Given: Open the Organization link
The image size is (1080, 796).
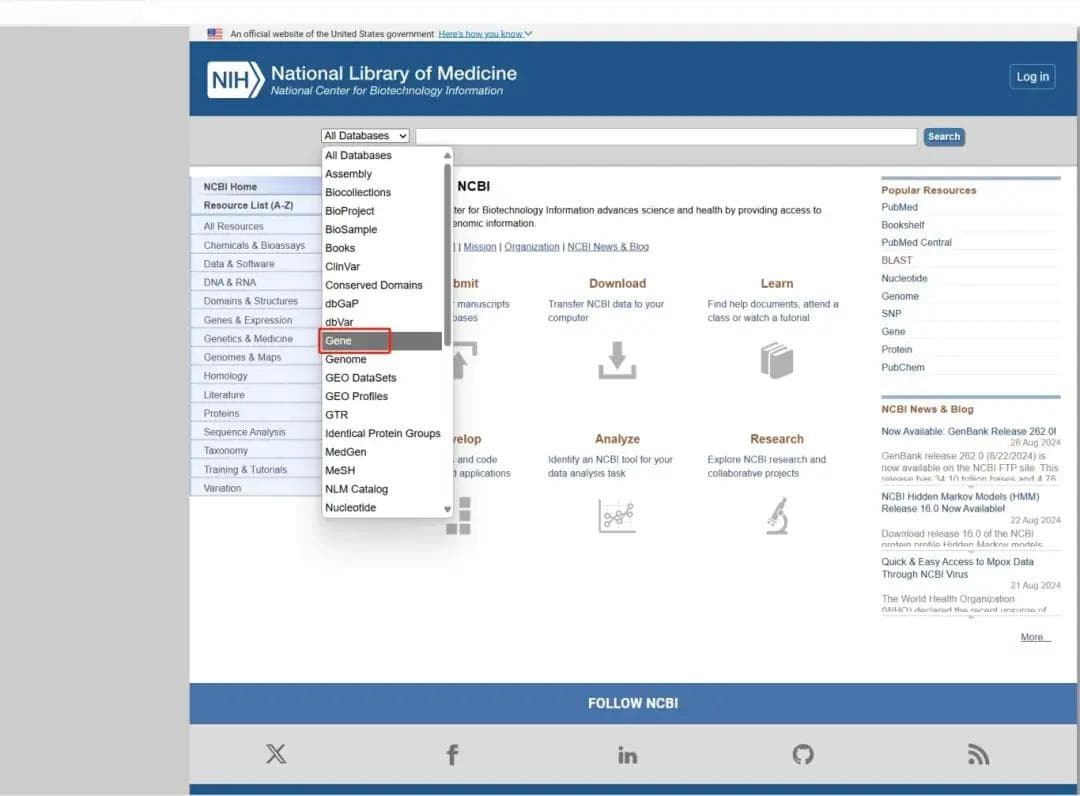Looking at the screenshot, I should 532,247.
